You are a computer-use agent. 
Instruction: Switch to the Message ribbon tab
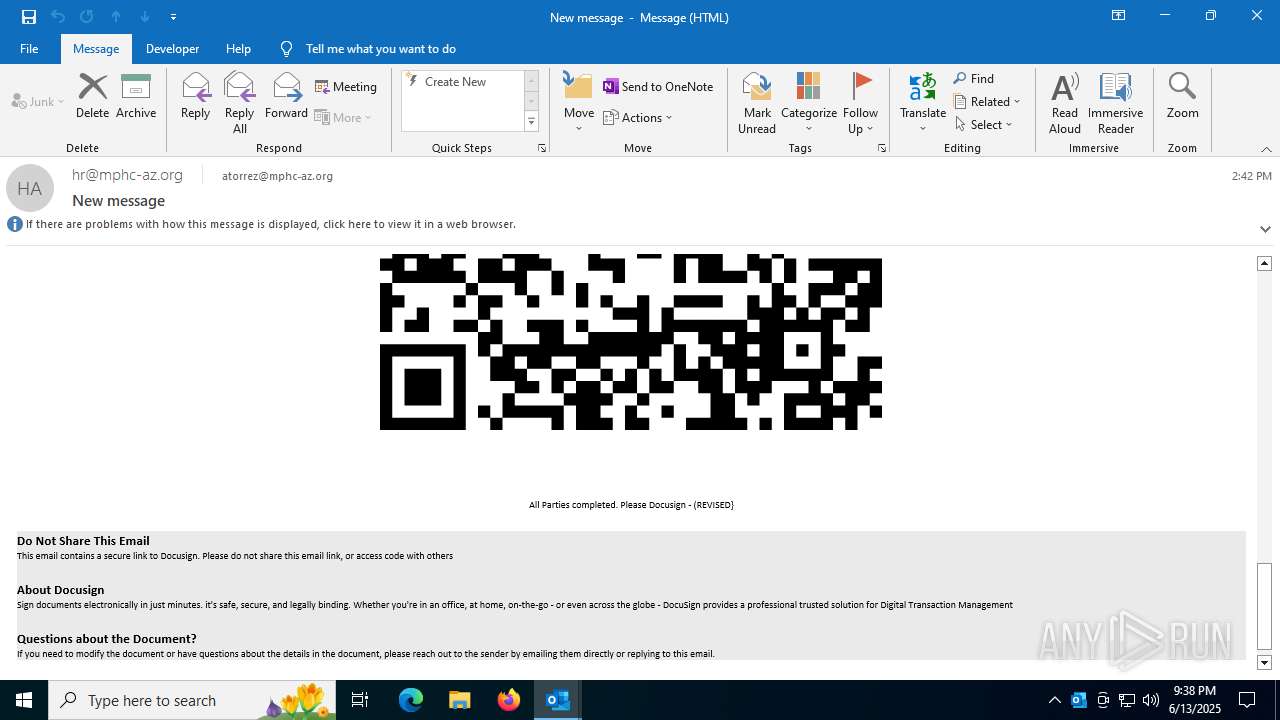coord(96,48)
